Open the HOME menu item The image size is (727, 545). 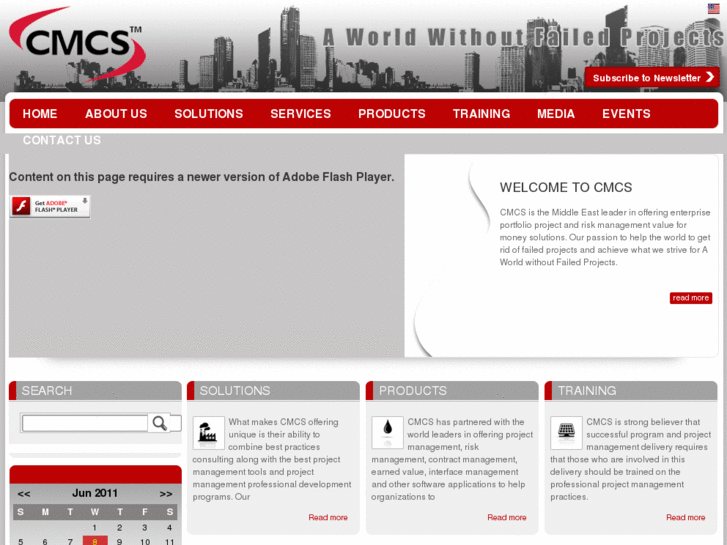point(40,114)
